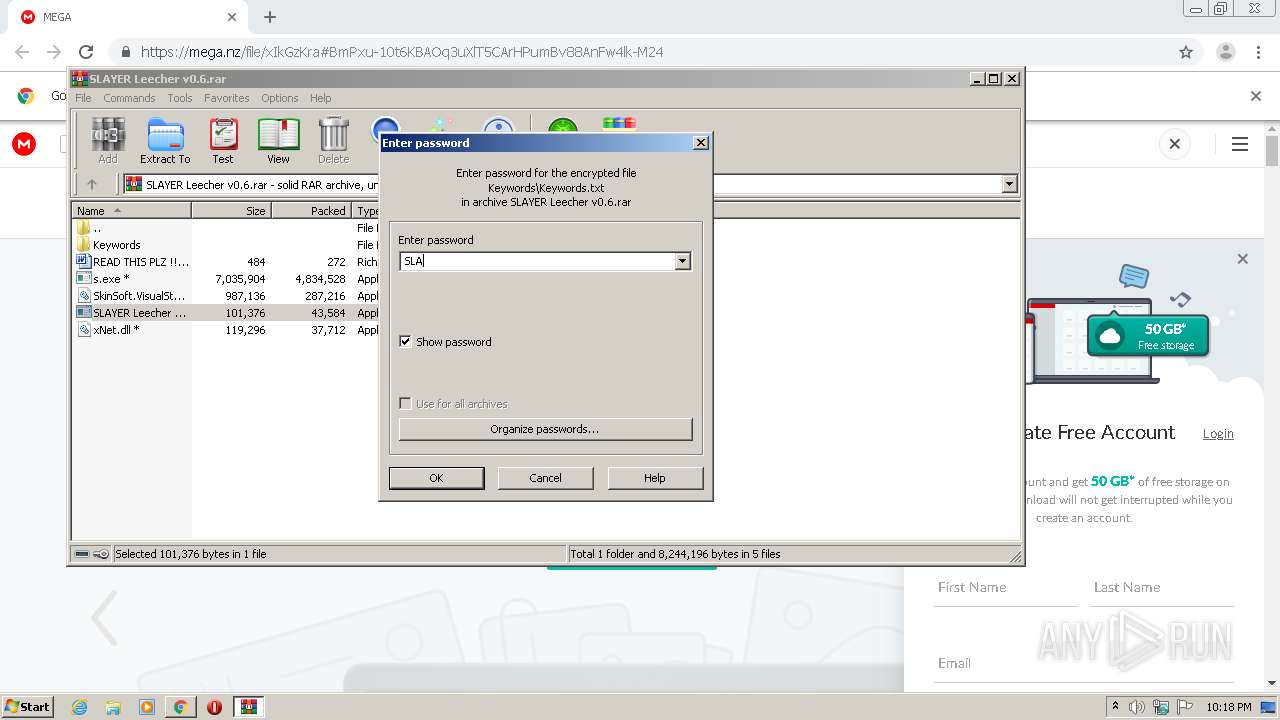The image size is (1280, 720).
Task: Click the Help button in password dialog
Action: 655,478
